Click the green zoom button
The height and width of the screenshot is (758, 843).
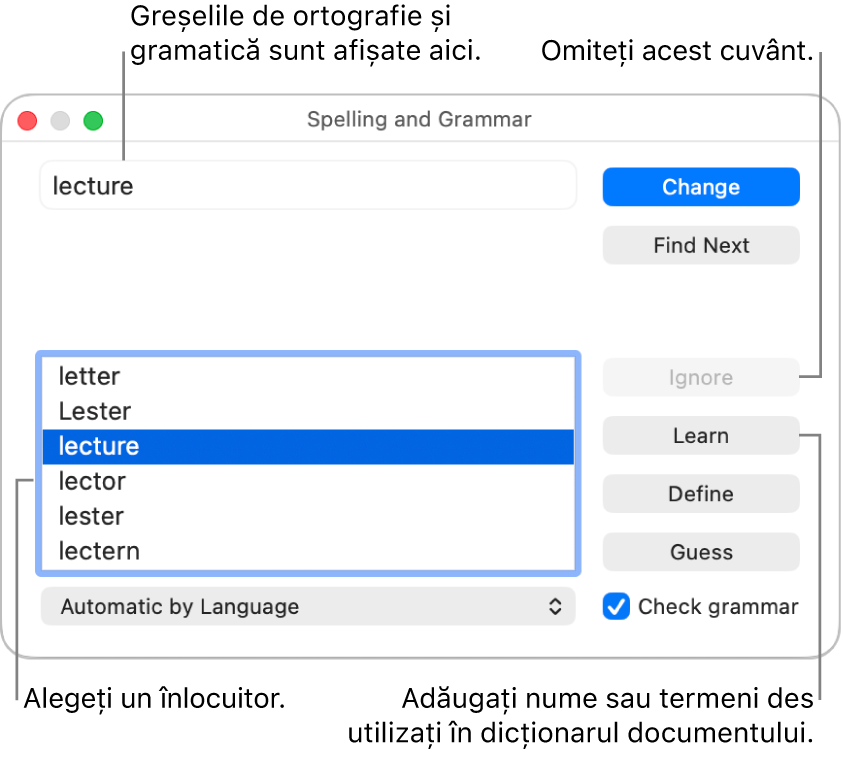[92, 120]
